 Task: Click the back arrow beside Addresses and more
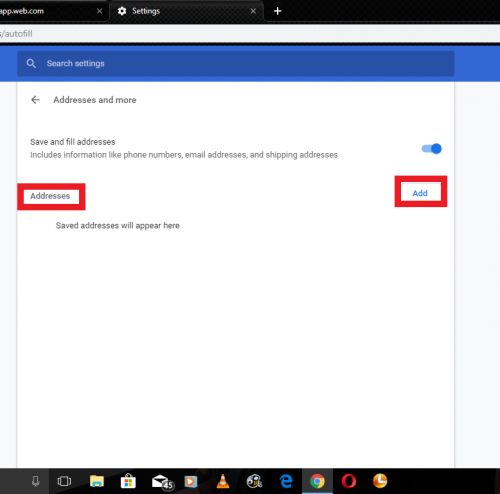pos(35,100)
